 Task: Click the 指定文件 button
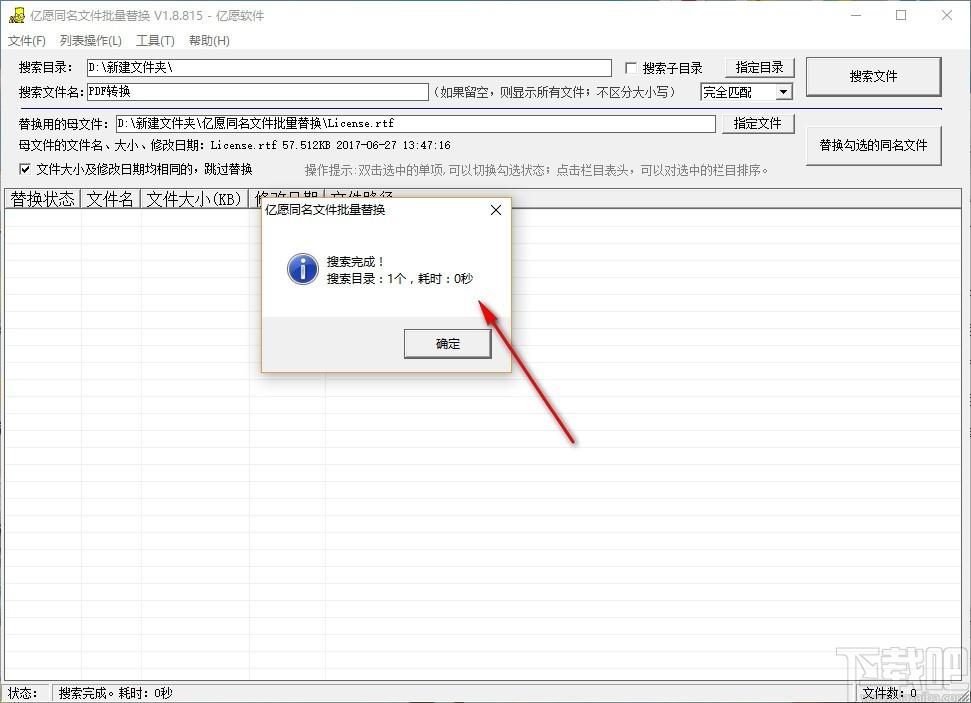[x=757, y=123]
